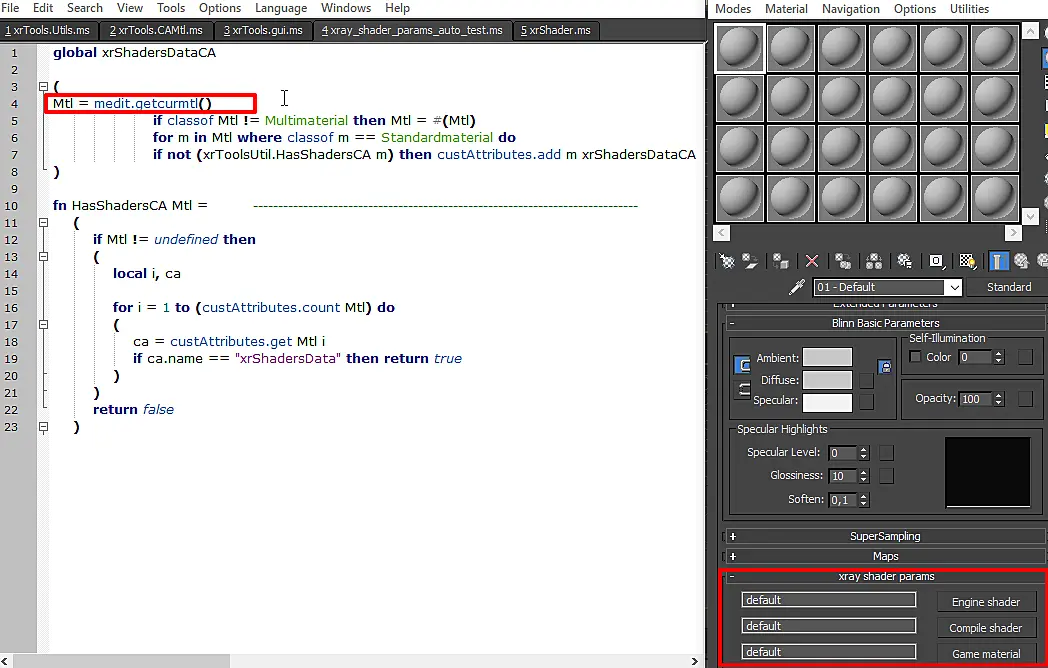Viewport: 1048px width, 668px height.
Task: Click the Engine shader button
Action: (986, 602)
